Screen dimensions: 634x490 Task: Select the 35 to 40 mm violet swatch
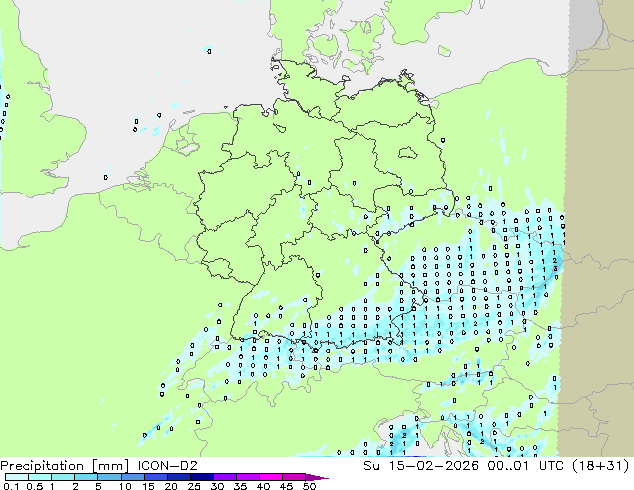248,477
